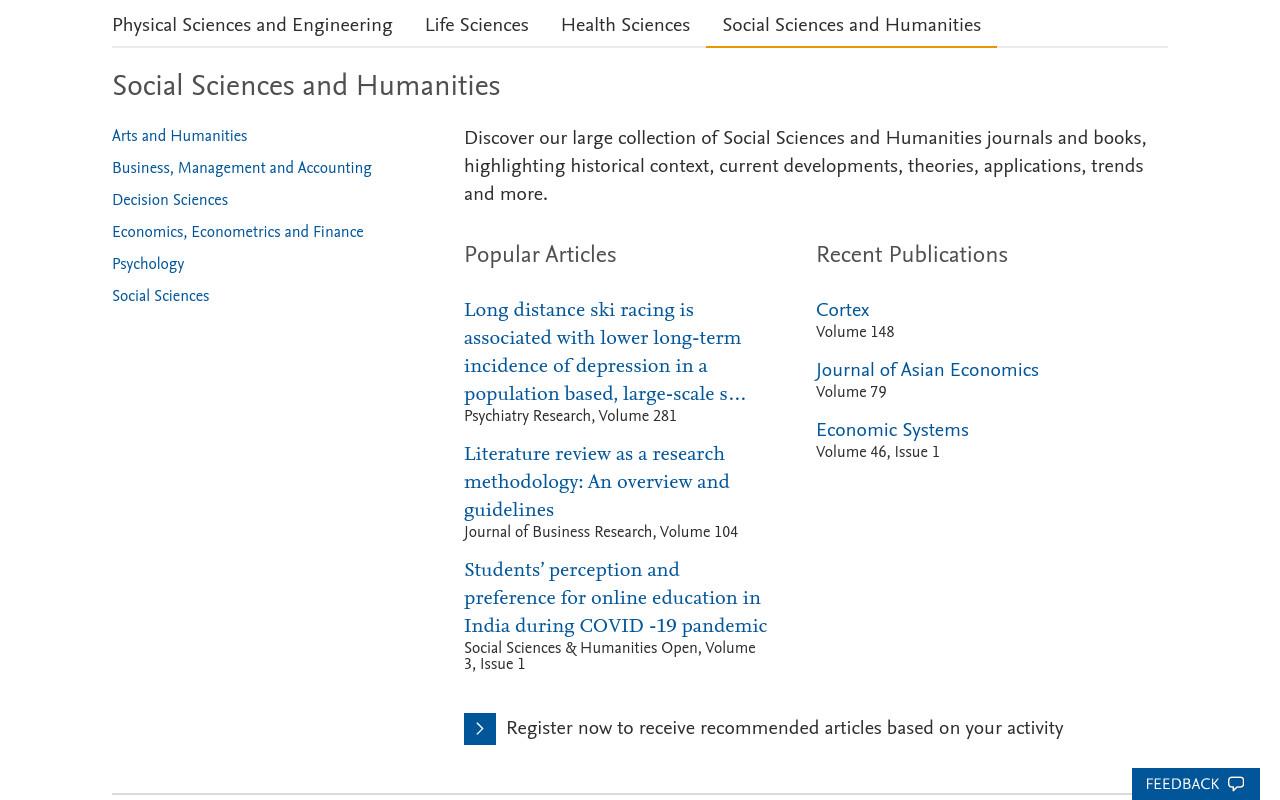Viewport: 1280px width, 800px height.
Task: Go to Decision Sciences category
Action: point(170,200)
